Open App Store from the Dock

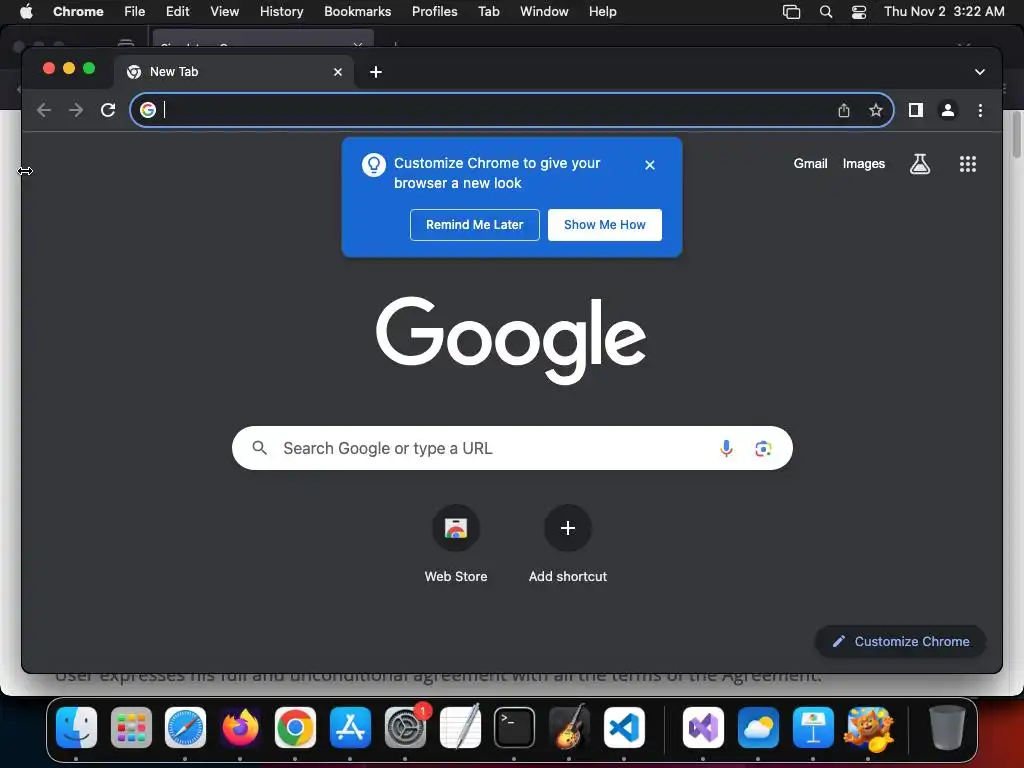(x=350, y=728)
